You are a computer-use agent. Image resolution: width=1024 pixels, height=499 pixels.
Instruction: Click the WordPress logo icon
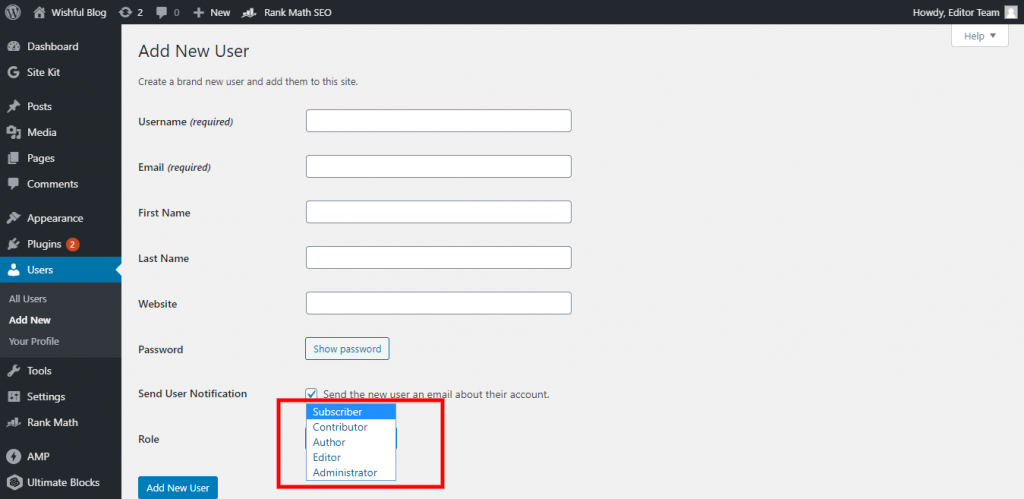[x=13, y=12]
